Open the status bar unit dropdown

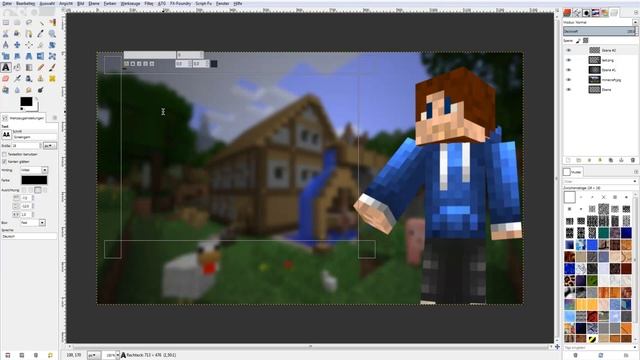coord(93,356)
